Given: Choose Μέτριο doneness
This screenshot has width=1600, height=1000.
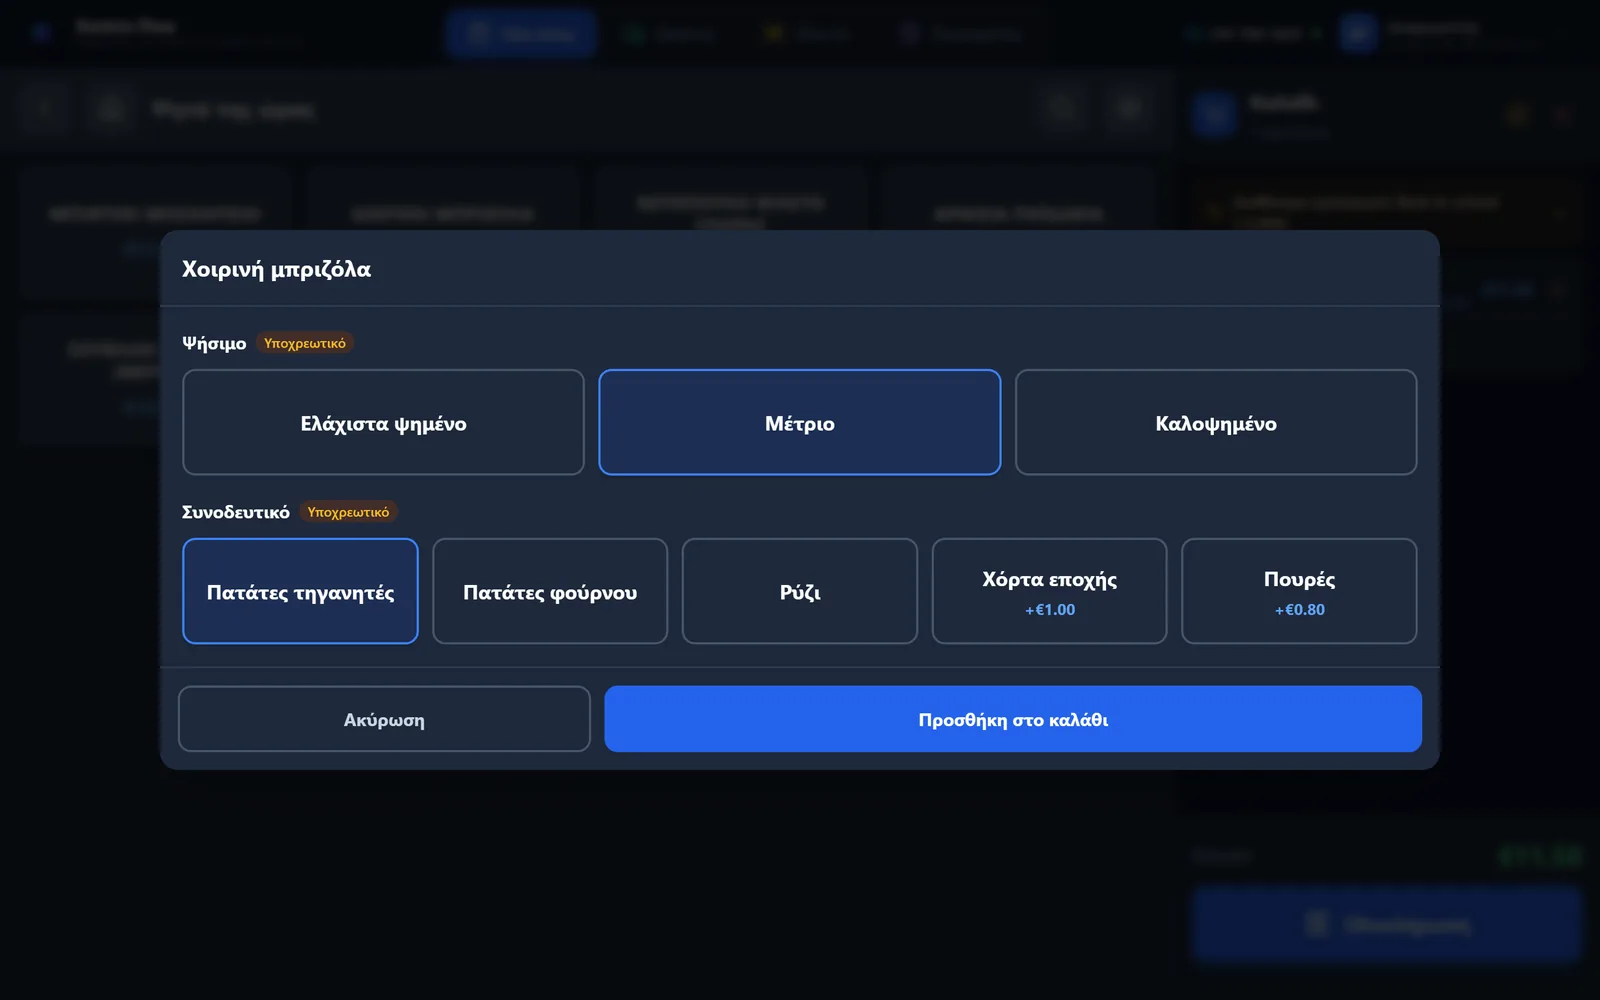Looking at the screenshot, I should click(x=800, y=422).
